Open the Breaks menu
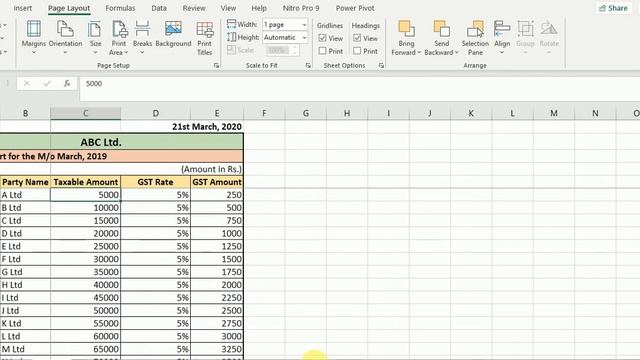This screenshot has height=360, width=640. (x=142, y=38)
